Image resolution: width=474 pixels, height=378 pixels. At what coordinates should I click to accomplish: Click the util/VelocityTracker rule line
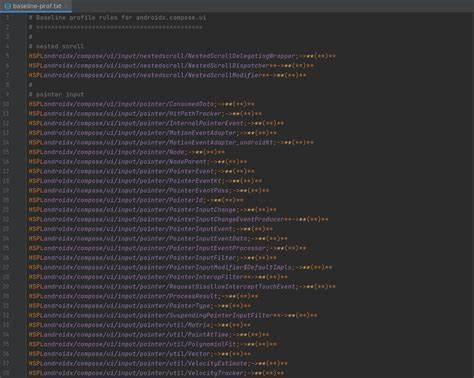tap(156, 373)
